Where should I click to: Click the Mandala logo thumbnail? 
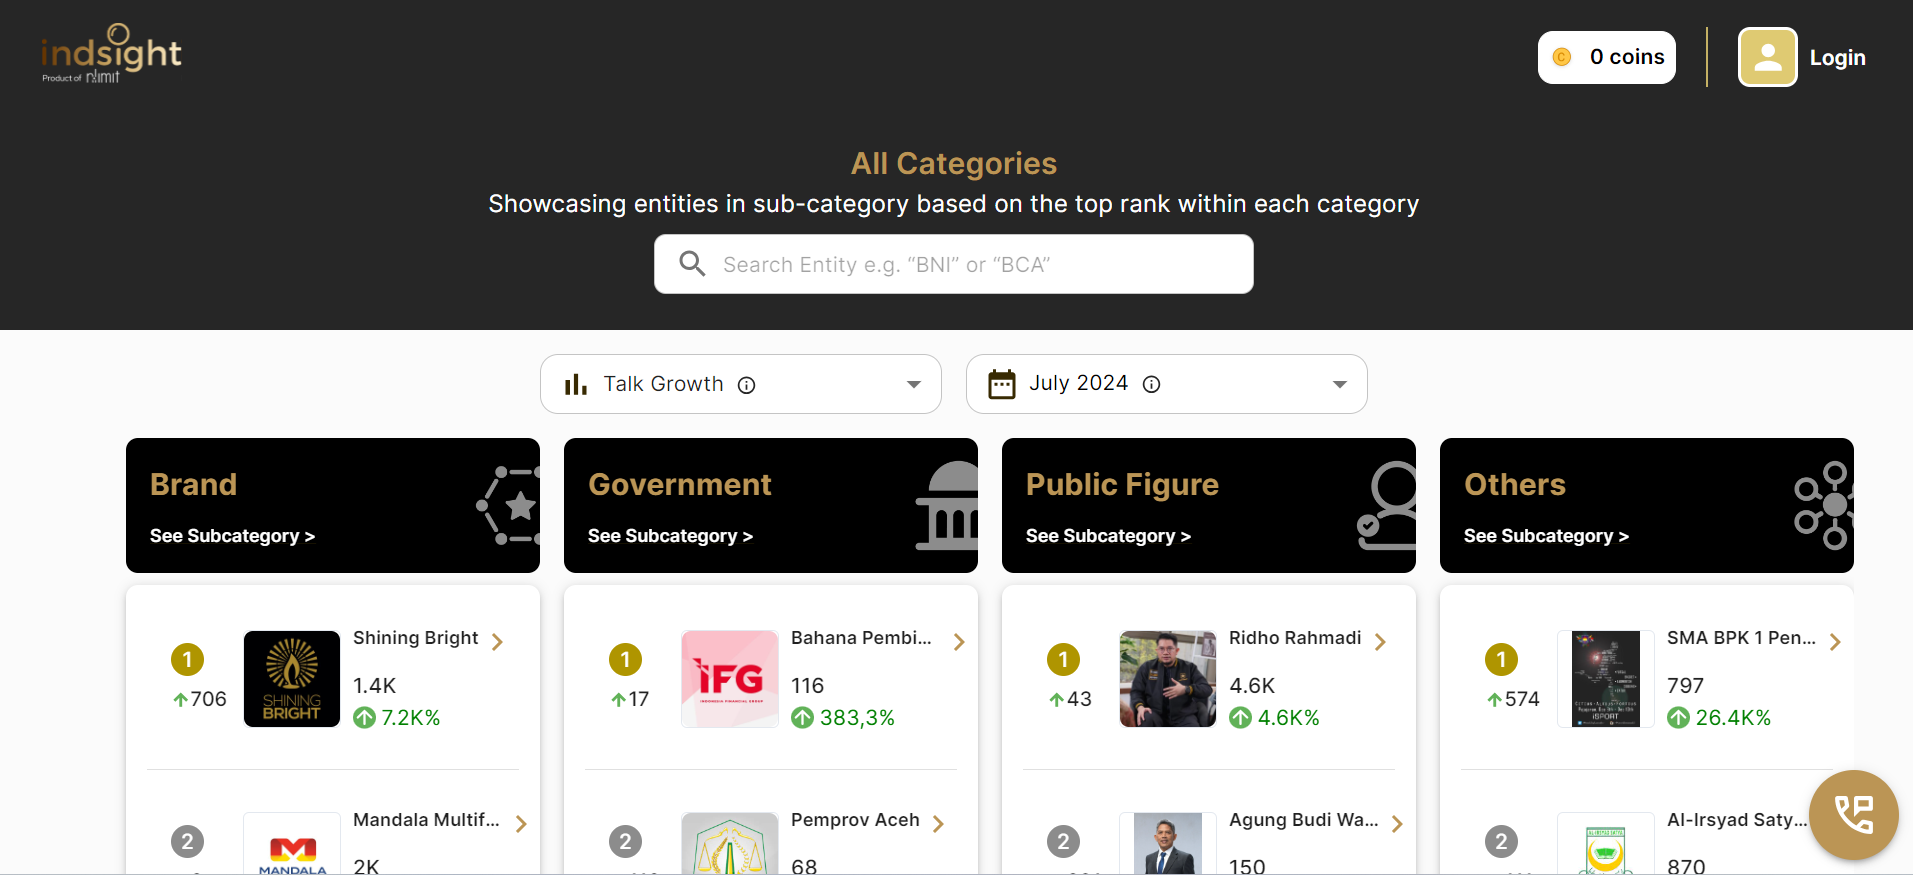(292, 844)
